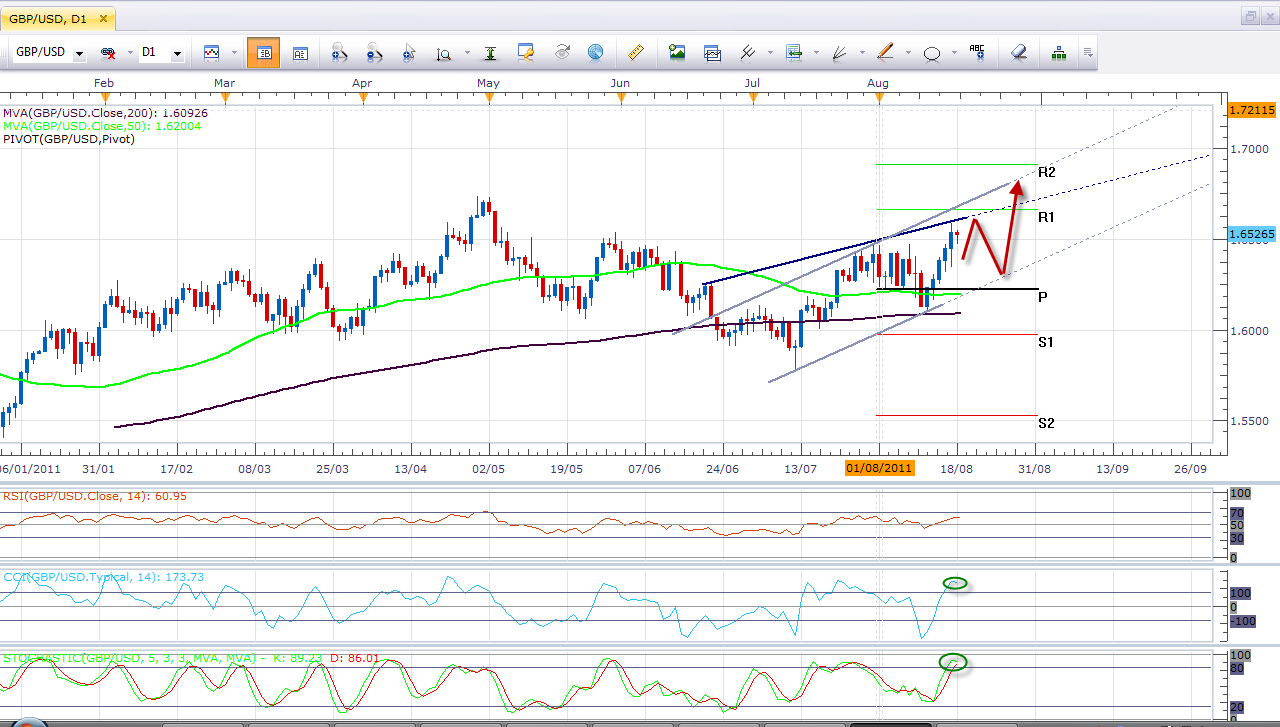
Task: Expand the pitchfork tool dropdown arrow
Action: [x=768, y=53]
